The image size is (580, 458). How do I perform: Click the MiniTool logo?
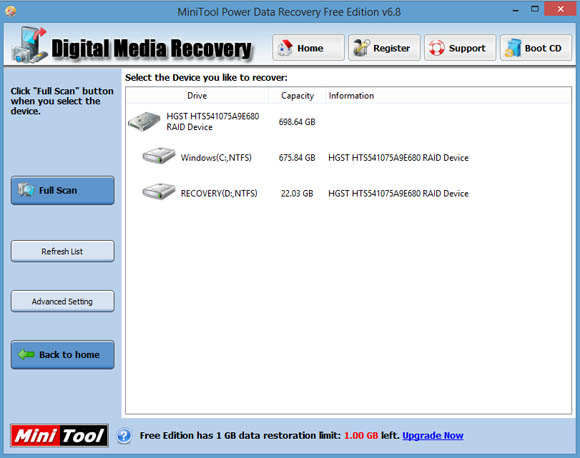coord(60,435)
